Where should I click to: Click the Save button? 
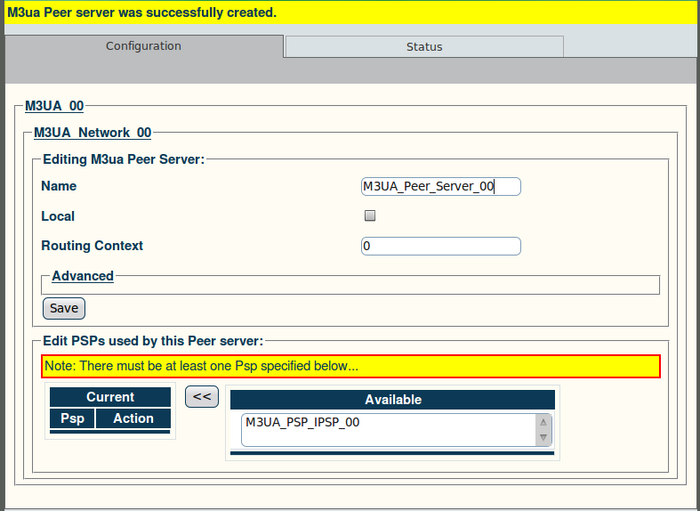click(x=64, y=308)
